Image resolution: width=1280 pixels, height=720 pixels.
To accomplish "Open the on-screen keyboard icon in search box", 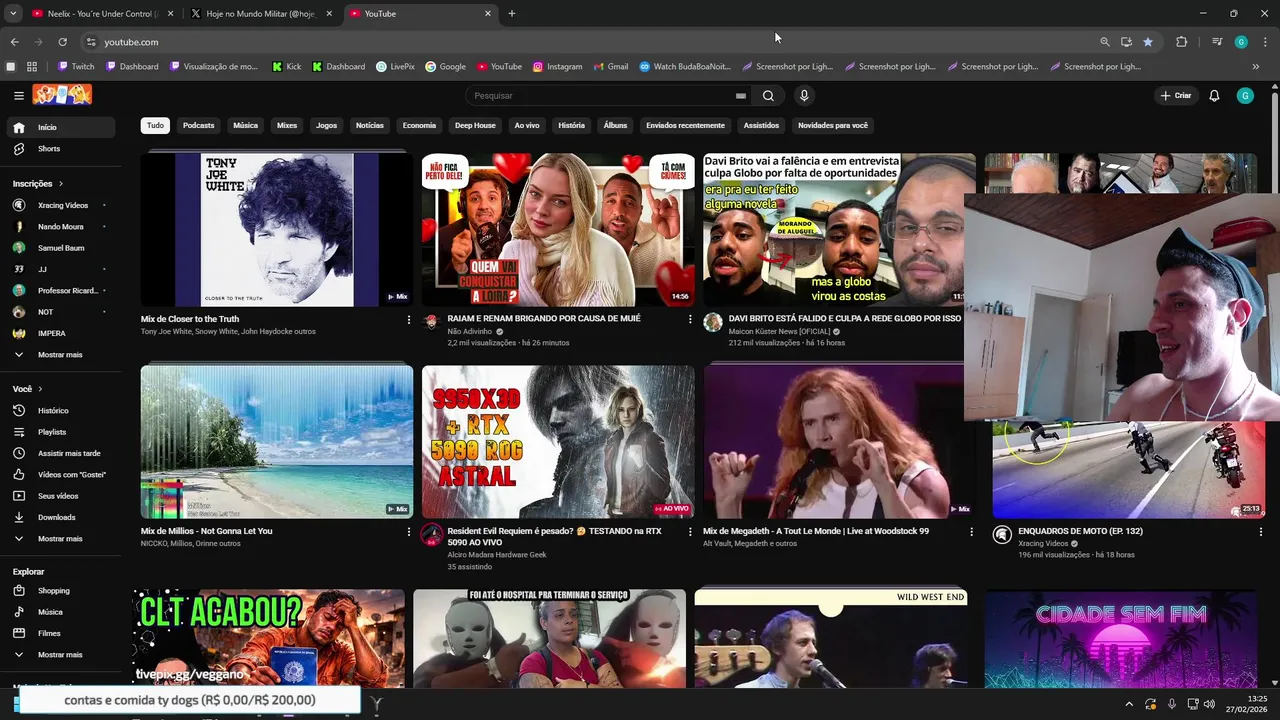I will pyautogui.click(x=741, y=96).
